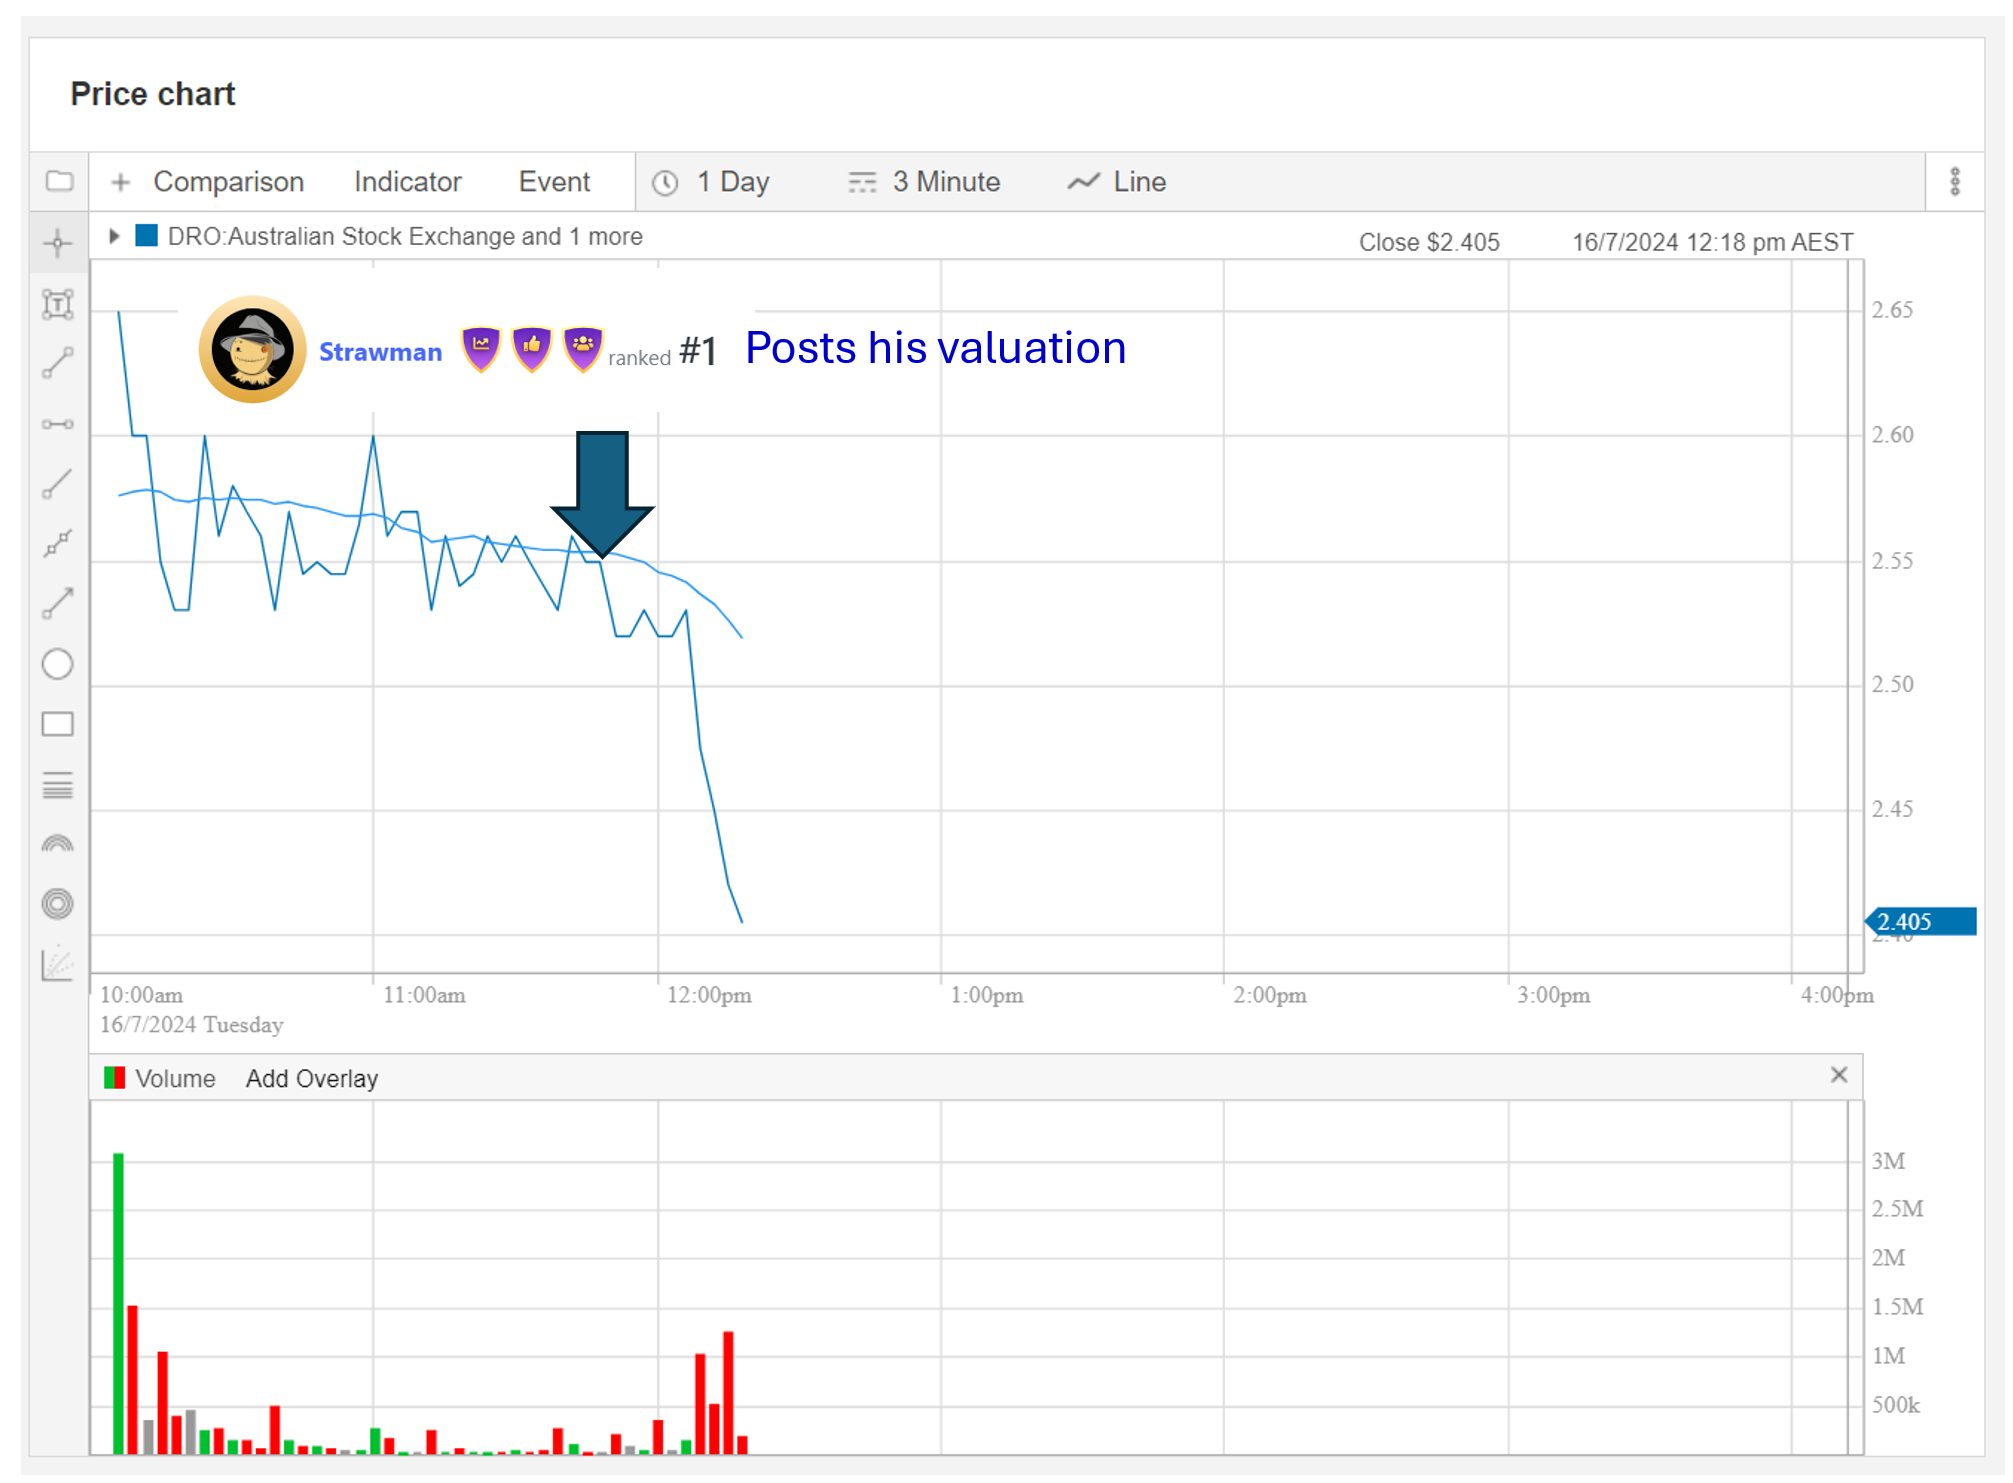
Task: Open the Indicator menu
Action: coord(407,182)
